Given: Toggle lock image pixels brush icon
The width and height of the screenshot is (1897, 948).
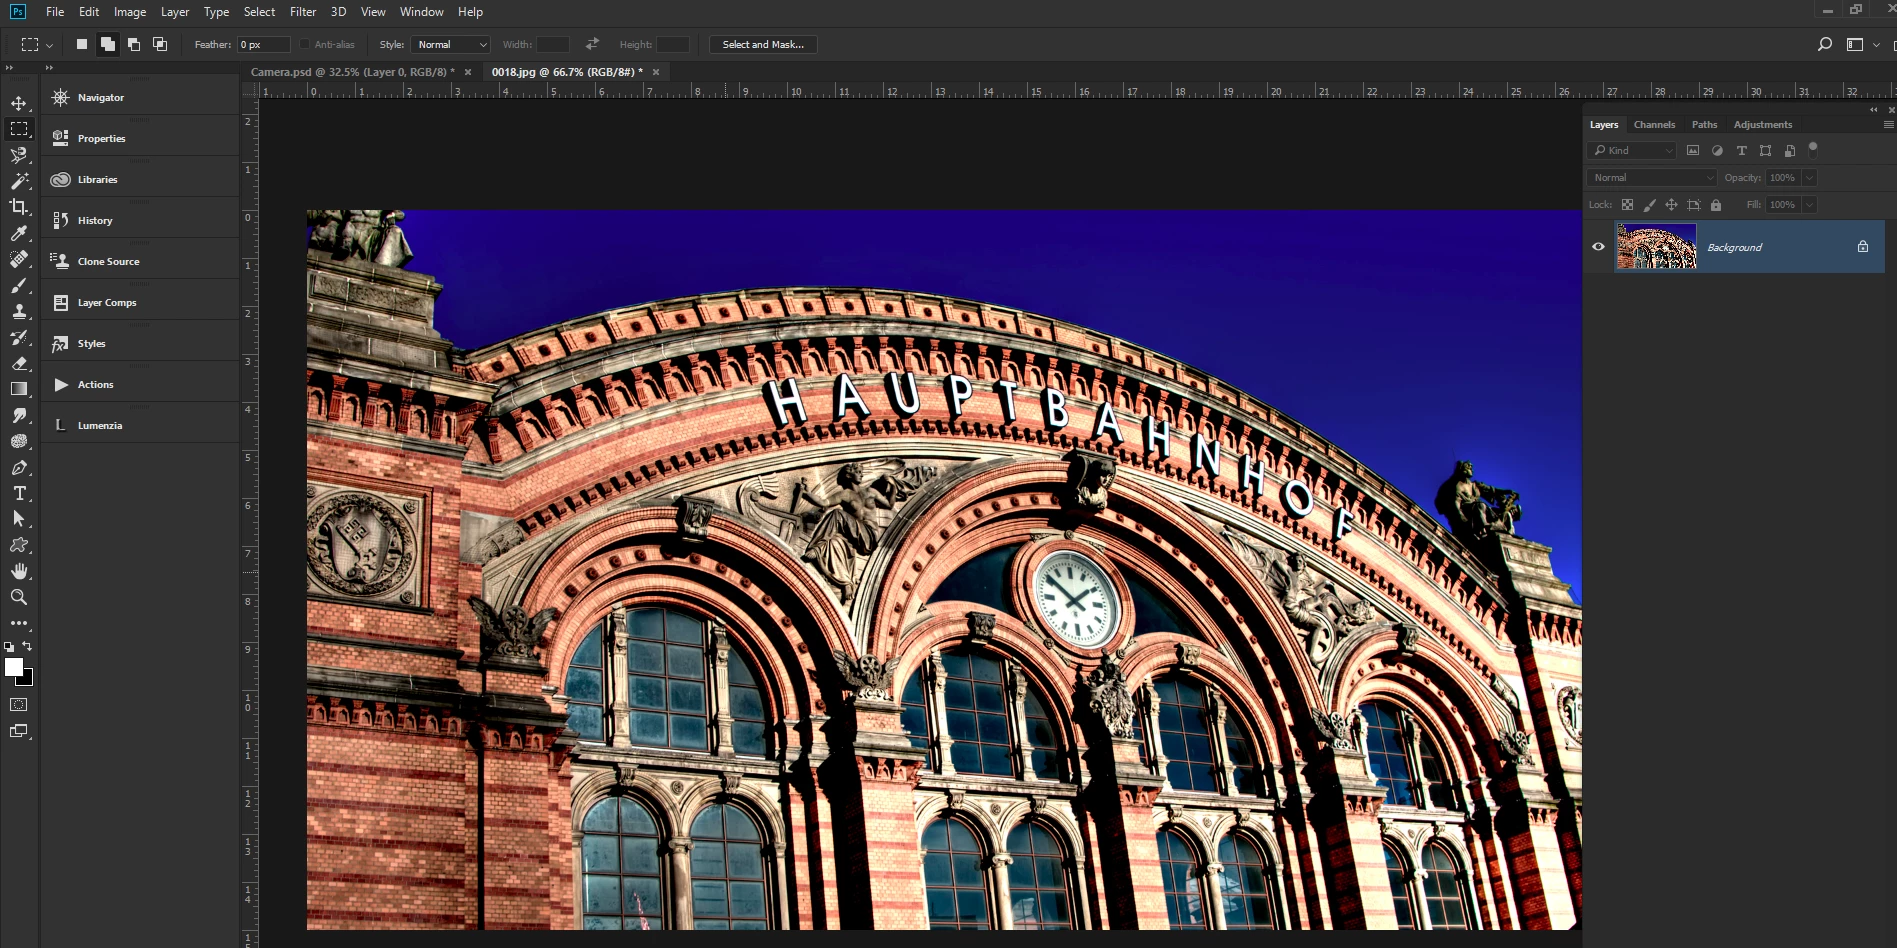Looking at the screenshot, I should [x=1649, y=205].
